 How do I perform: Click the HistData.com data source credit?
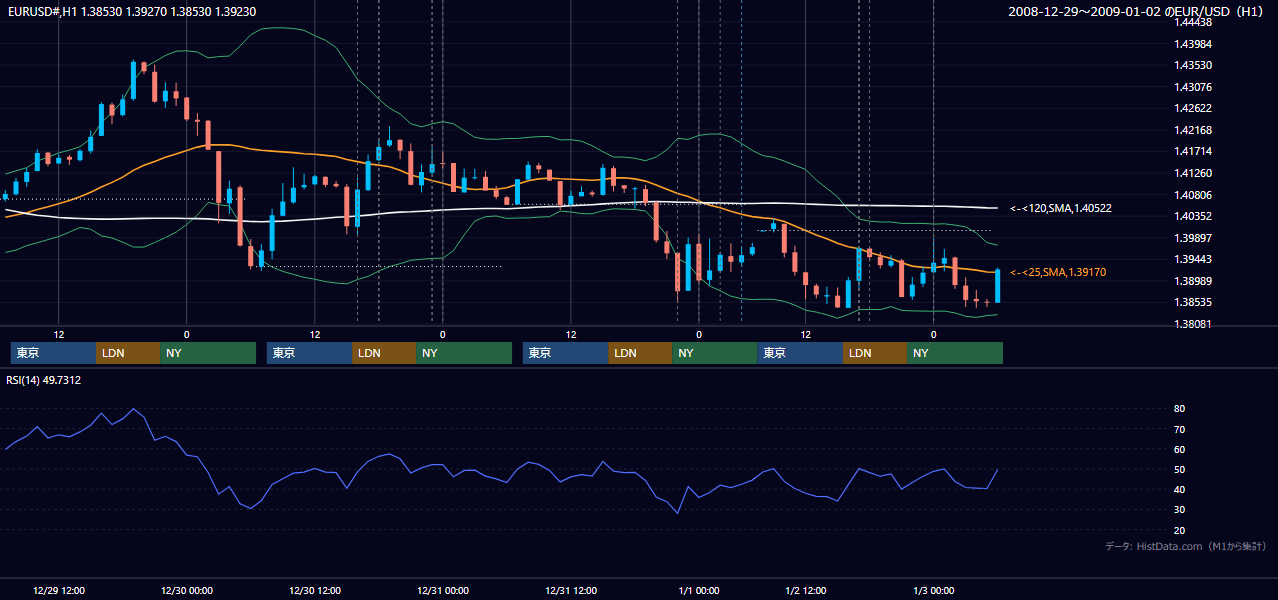pyautogui.click(x=1186, y=546)
